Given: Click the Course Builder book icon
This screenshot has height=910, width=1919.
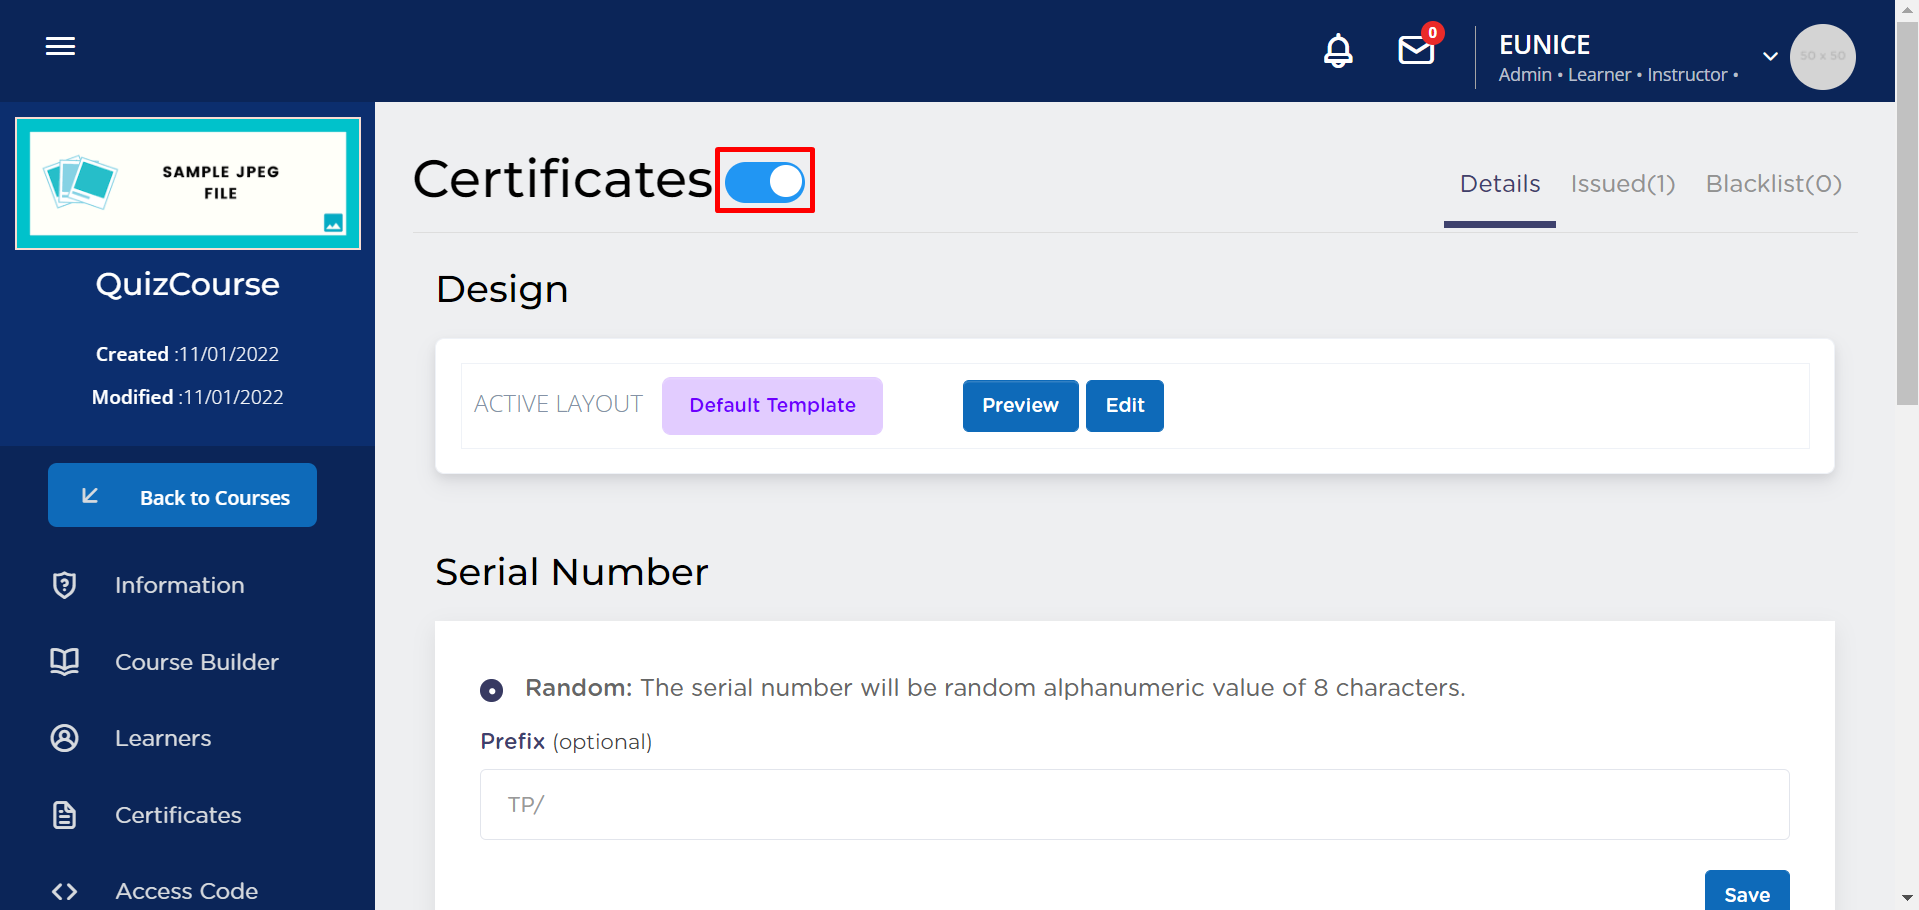Looking at the screenshot, I should pos(65,661).
